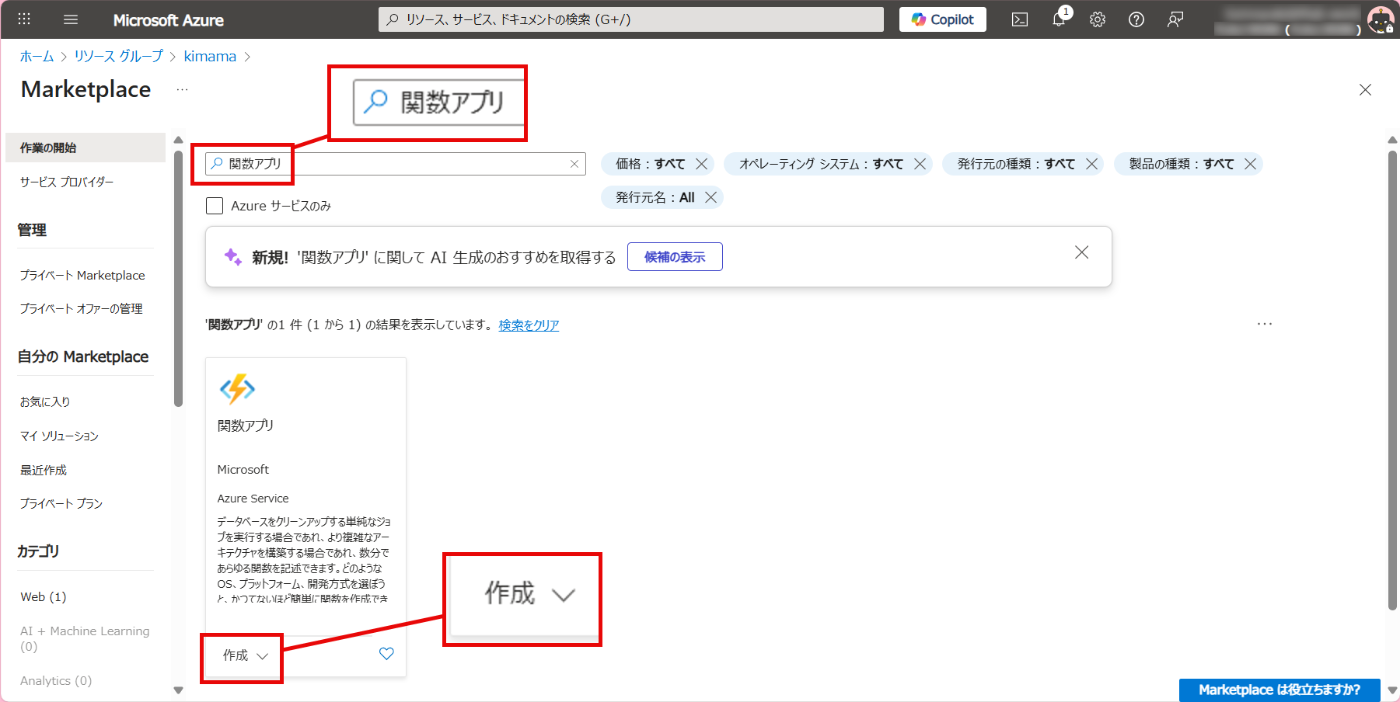Click the Copilot button
This screenshot has height=702, width=1400.
(943, 20)
